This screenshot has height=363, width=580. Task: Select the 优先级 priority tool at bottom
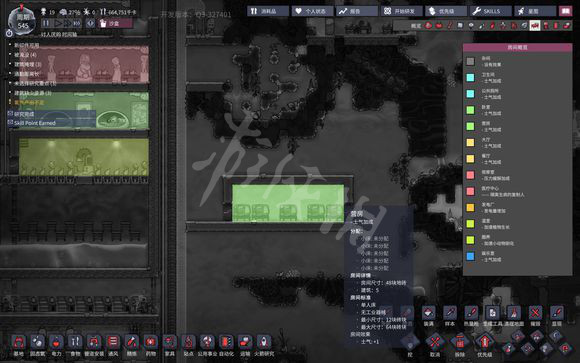pos(485,346)
